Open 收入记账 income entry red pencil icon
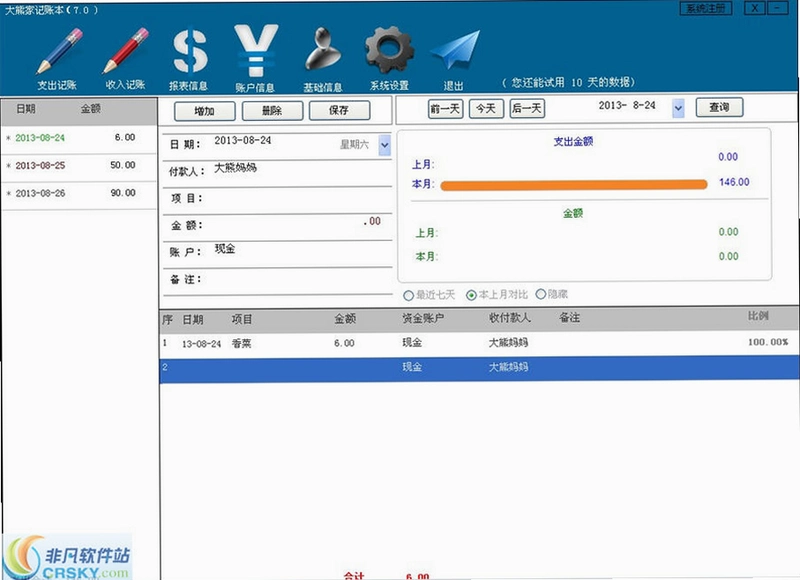800x580 pixels. point(126,51)
